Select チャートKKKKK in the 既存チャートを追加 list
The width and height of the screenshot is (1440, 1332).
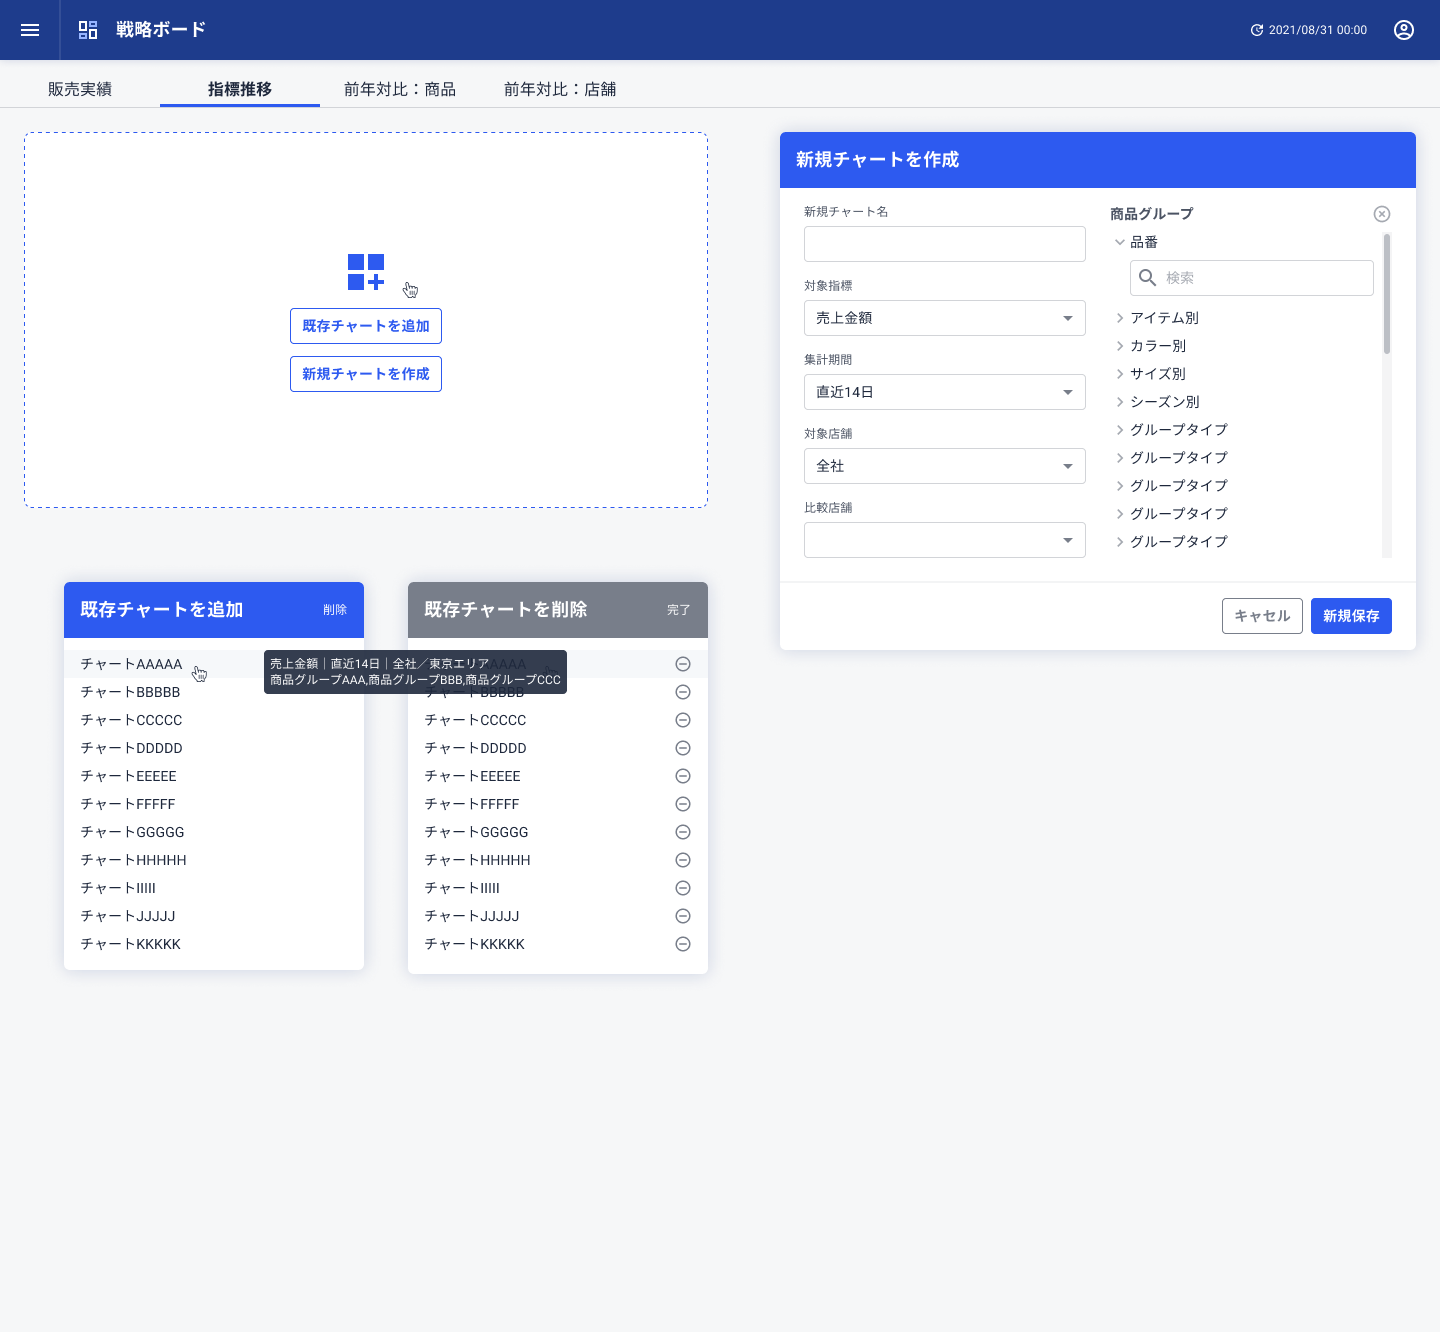214,944
